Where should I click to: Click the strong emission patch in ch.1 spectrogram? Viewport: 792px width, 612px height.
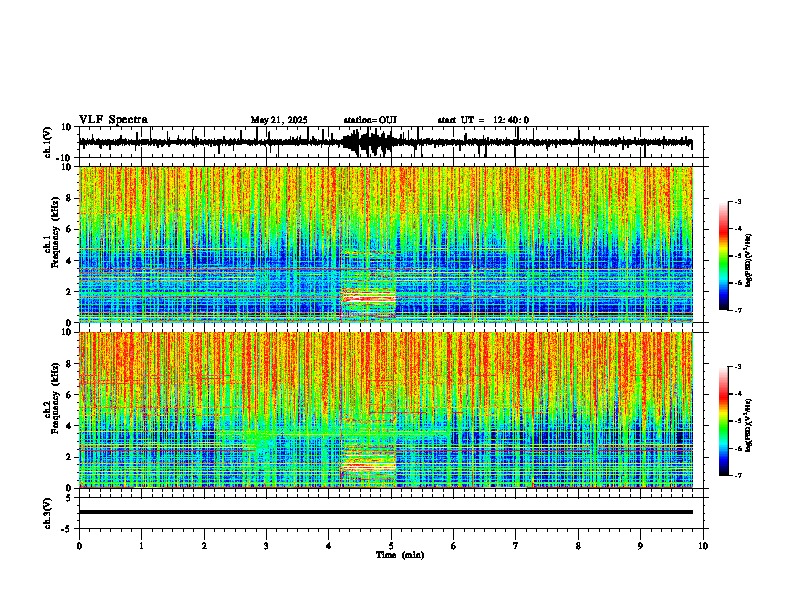pyautogui.click(x=368, y=296)
